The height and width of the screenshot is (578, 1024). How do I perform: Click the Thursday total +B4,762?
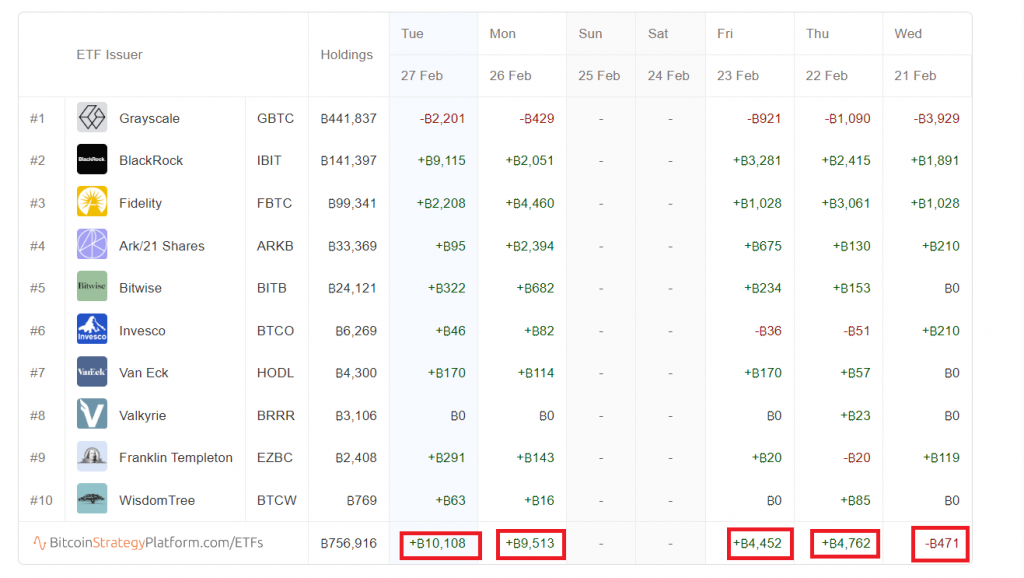click(846, 543)
